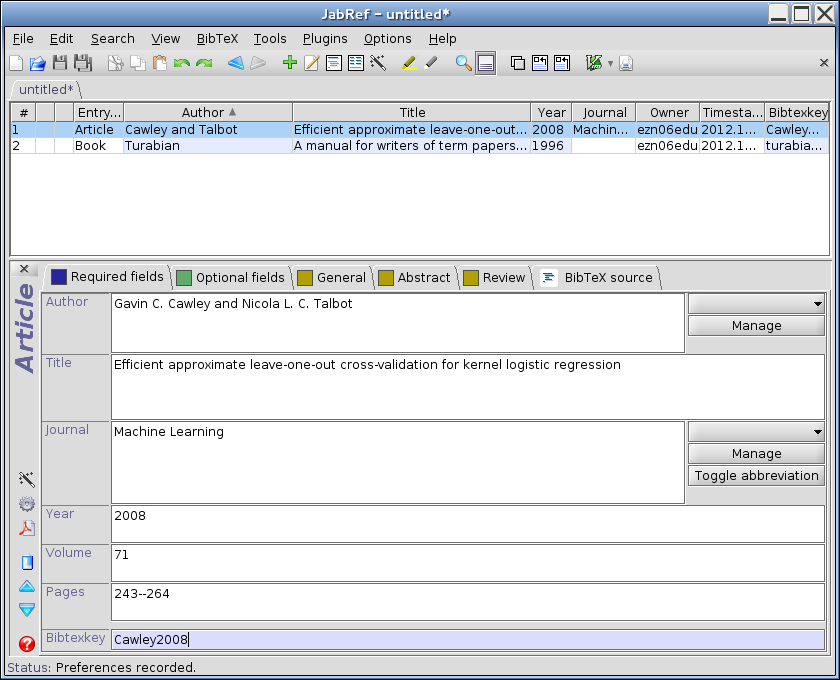Click into the Pages input field
Screen dimensions: 840x680
tap(467, 602)
